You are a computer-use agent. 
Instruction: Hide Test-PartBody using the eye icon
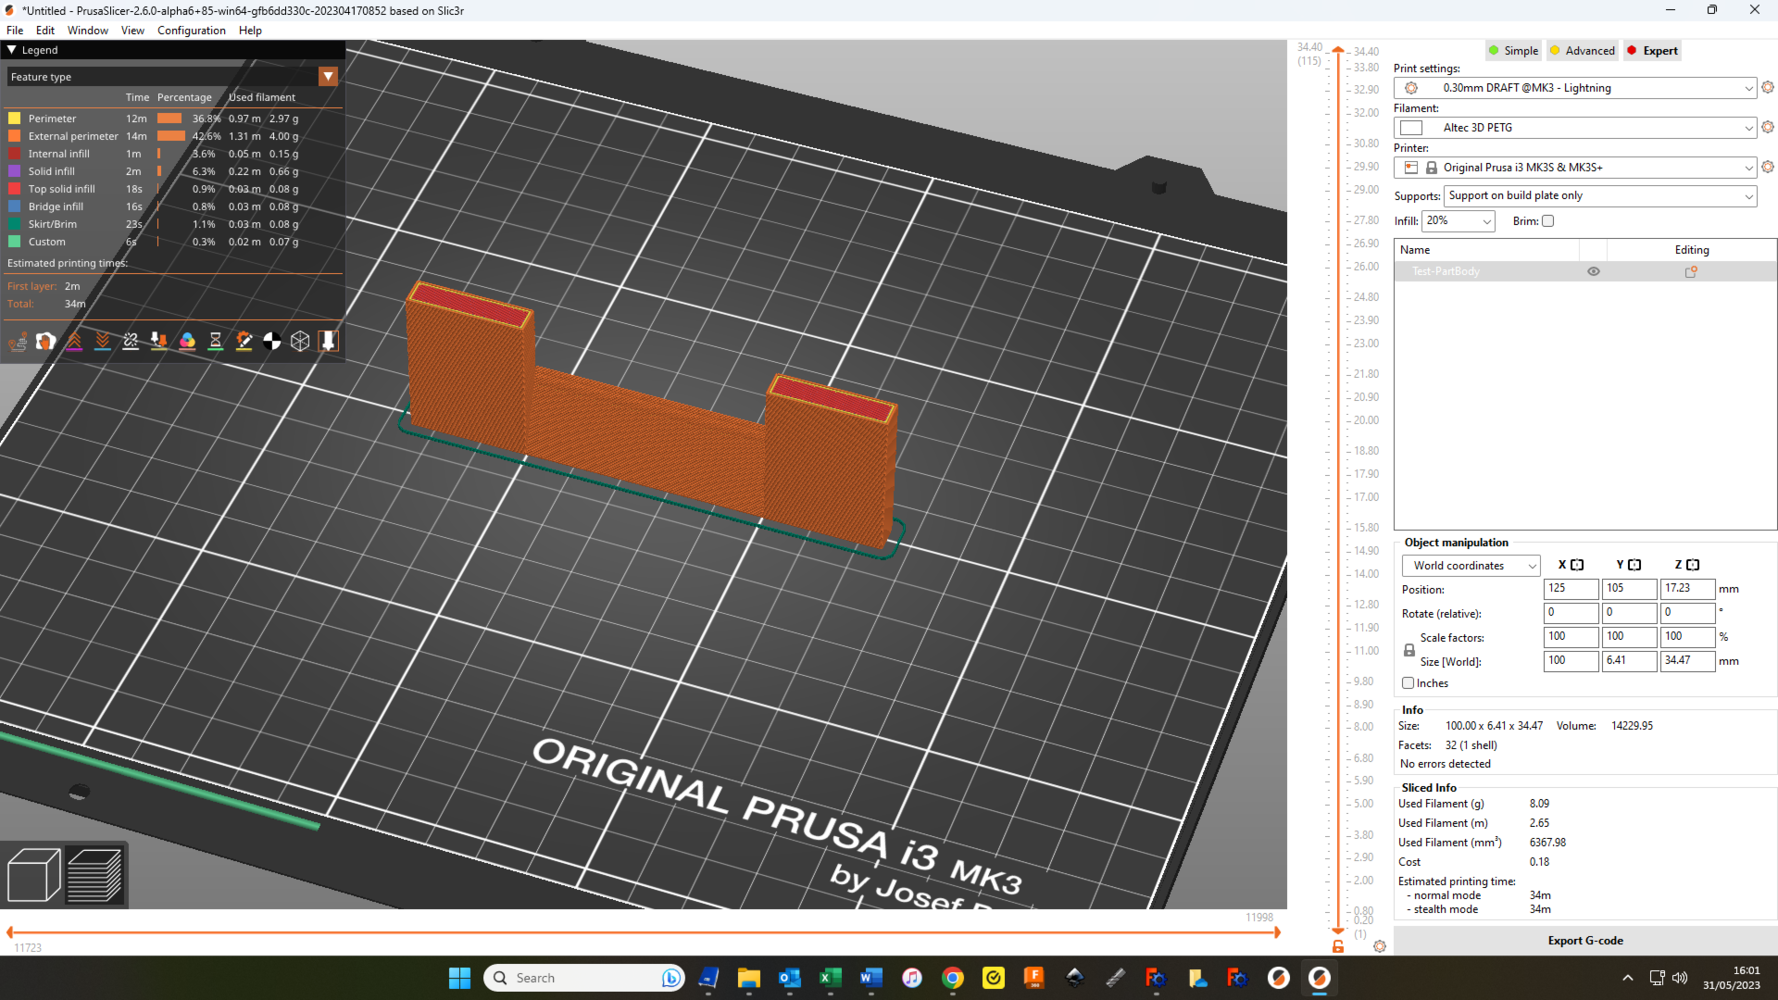1593,272
